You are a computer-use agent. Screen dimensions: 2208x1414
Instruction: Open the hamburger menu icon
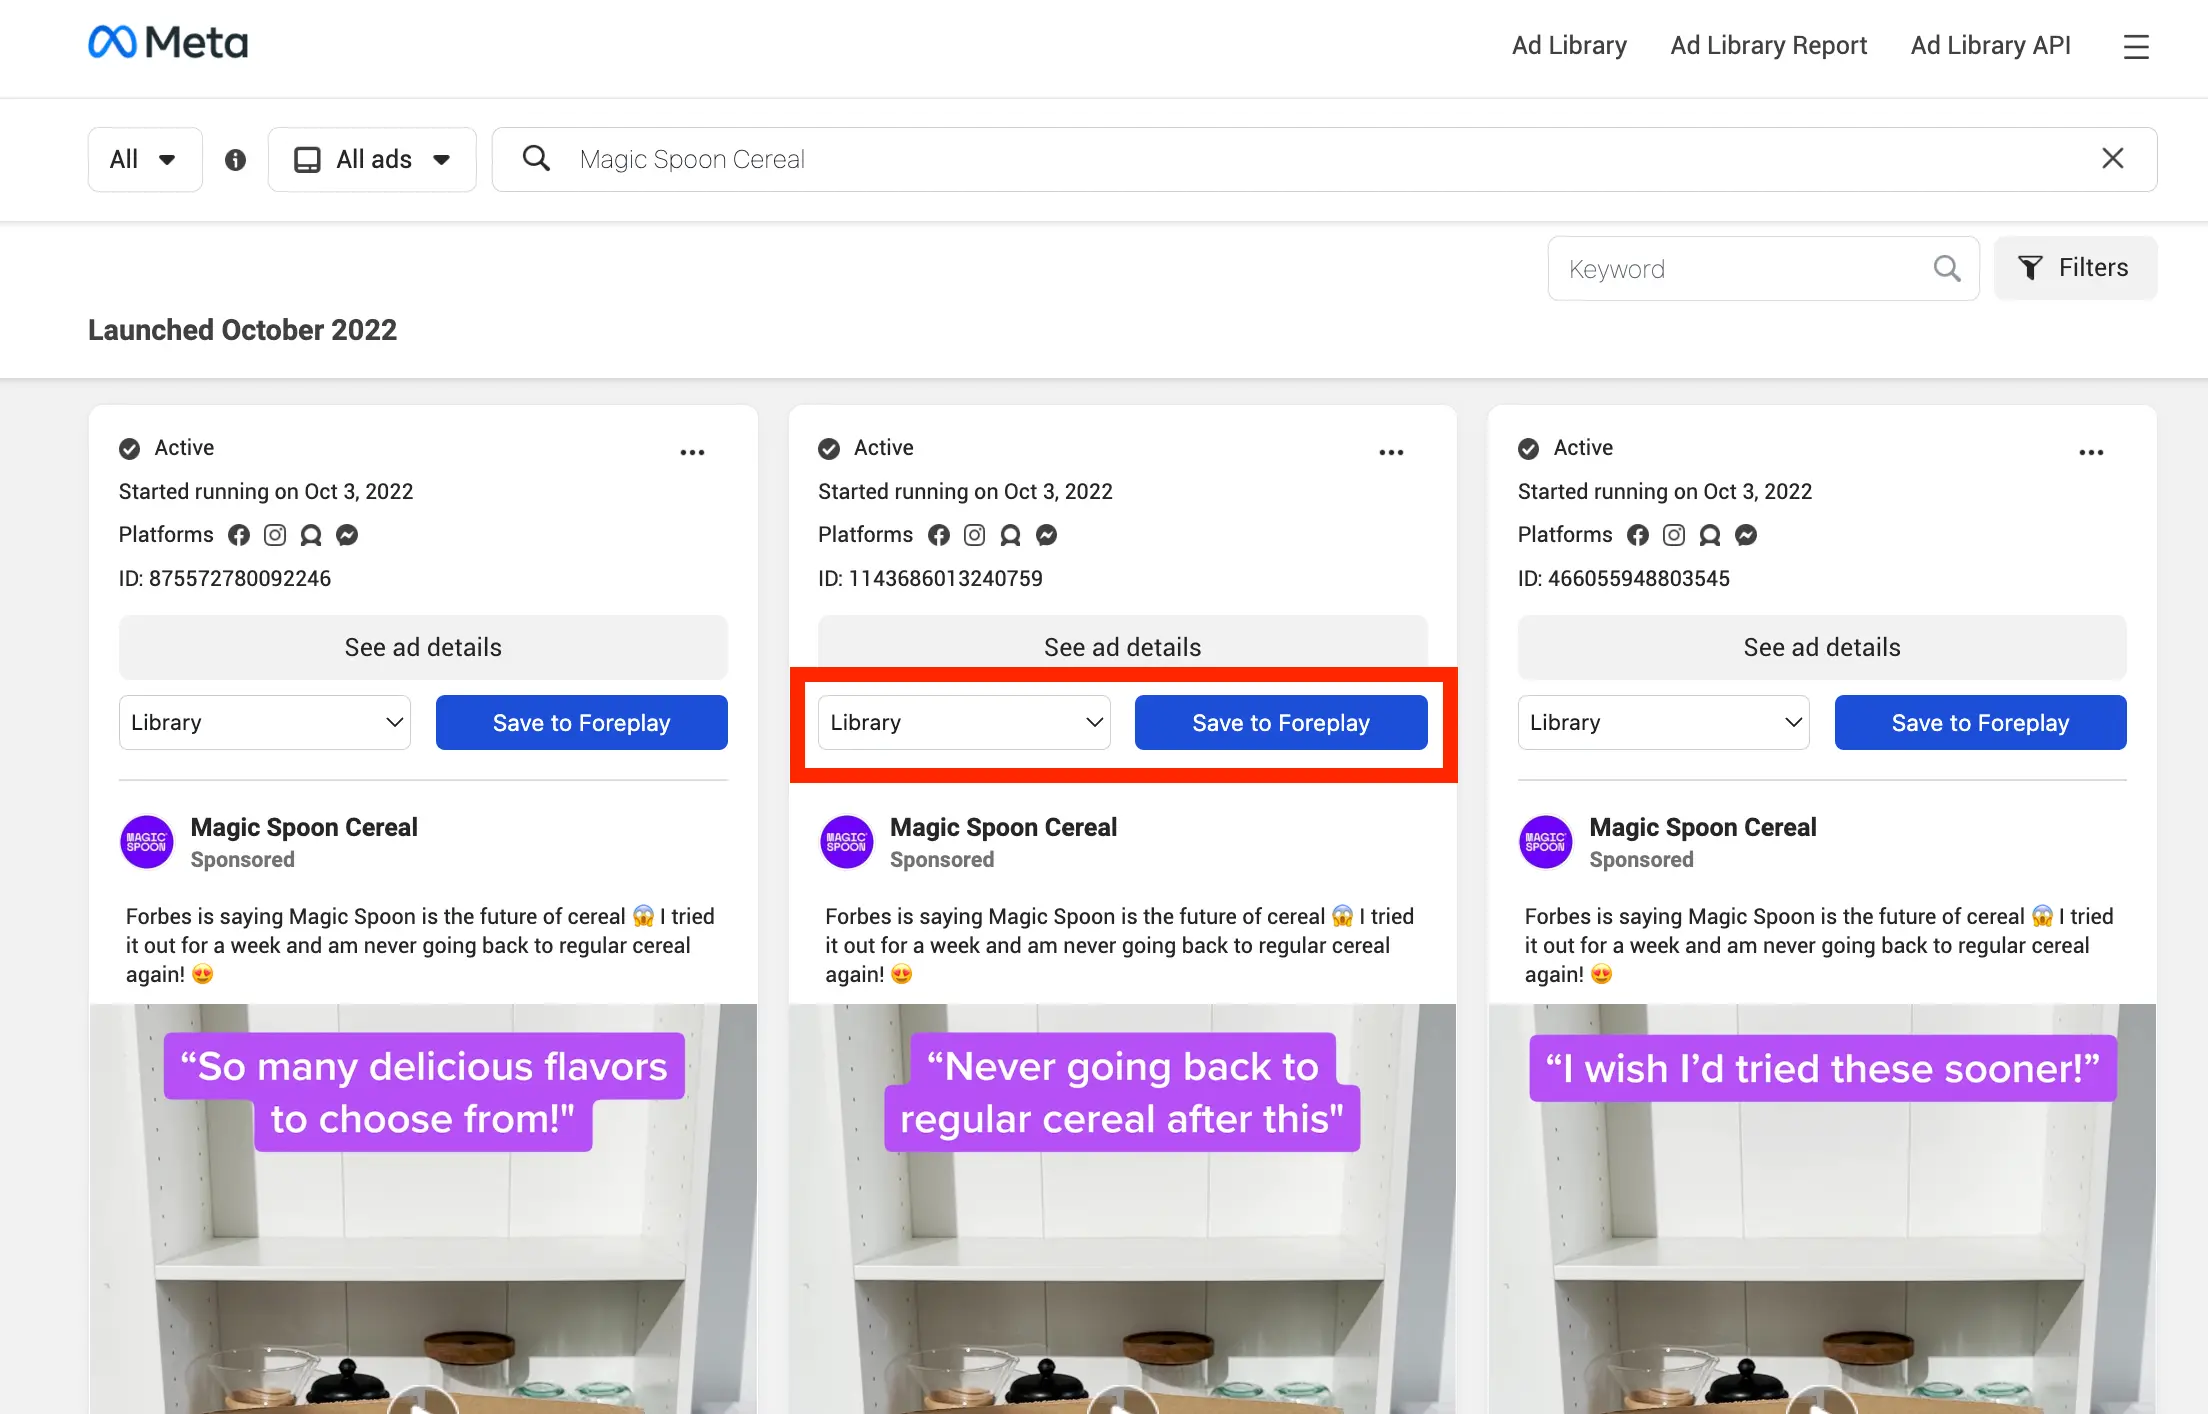2135,46
